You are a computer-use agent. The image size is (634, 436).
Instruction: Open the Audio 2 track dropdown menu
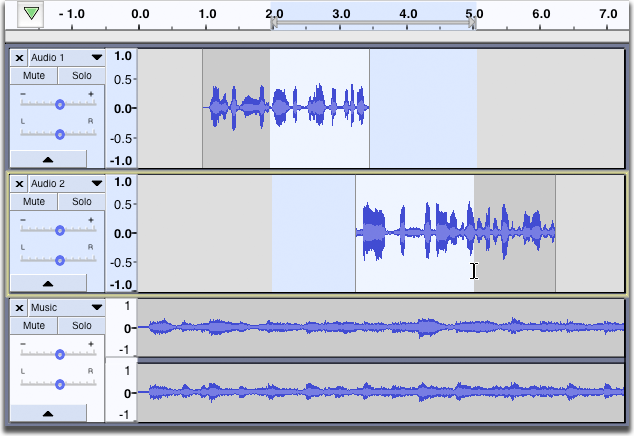pos(96,184)
